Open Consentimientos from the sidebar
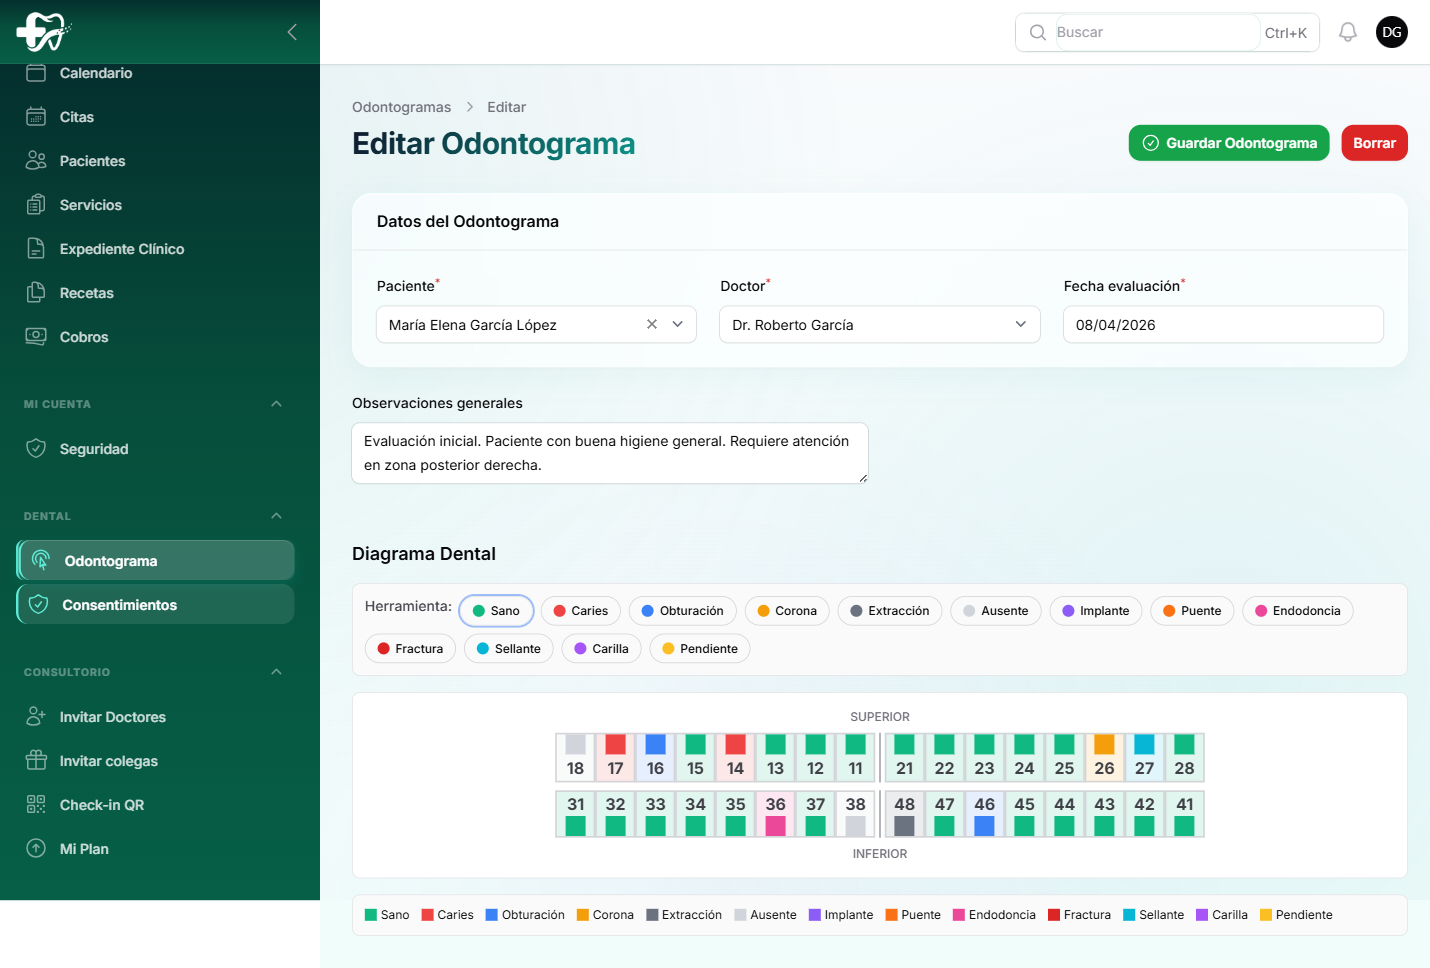This screenshot has width=1430, height=968. [156, 605]
